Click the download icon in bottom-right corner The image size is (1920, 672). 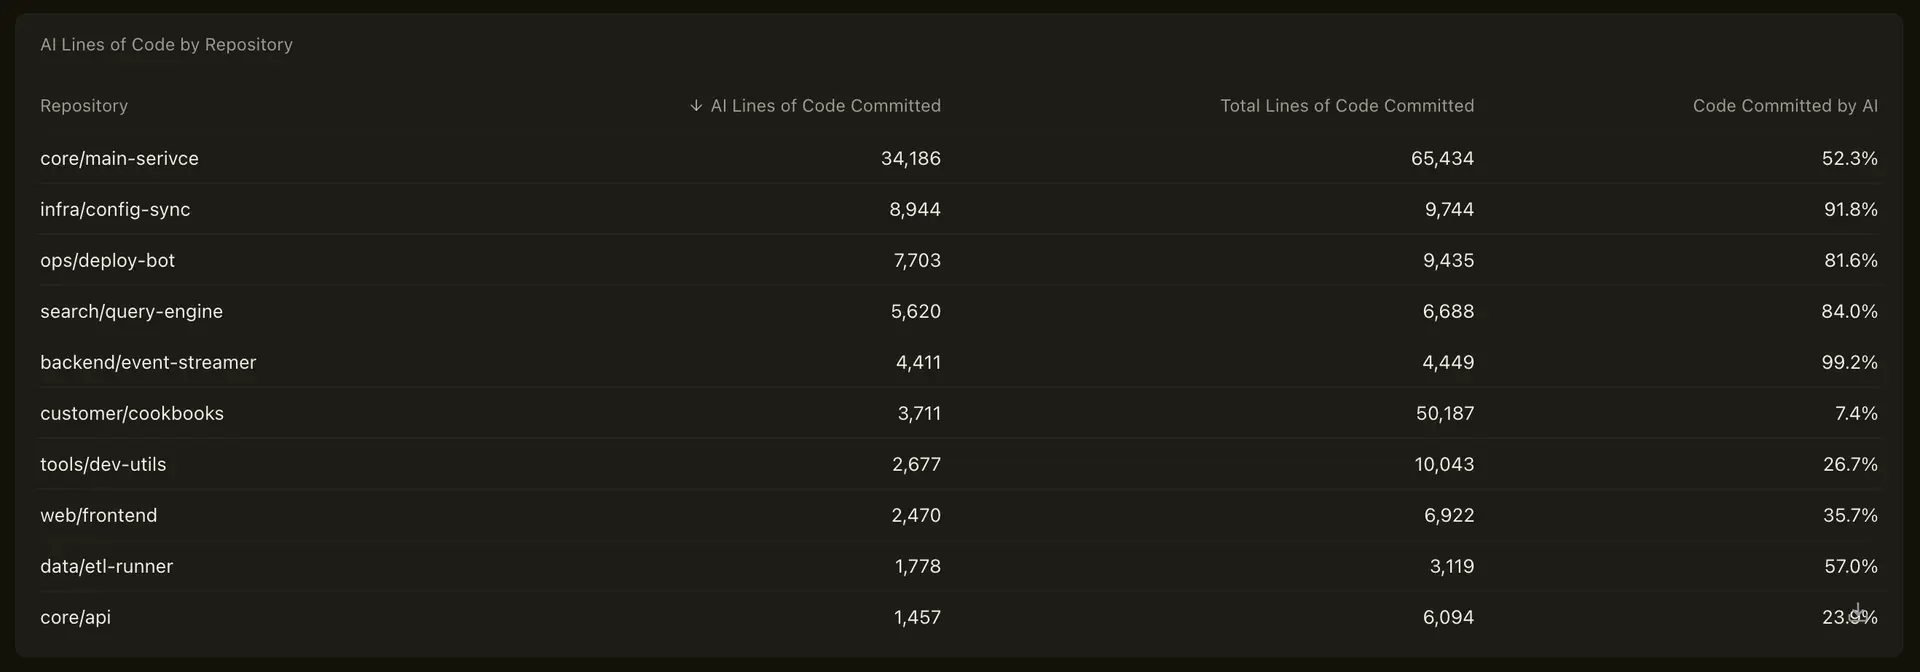1857,612
